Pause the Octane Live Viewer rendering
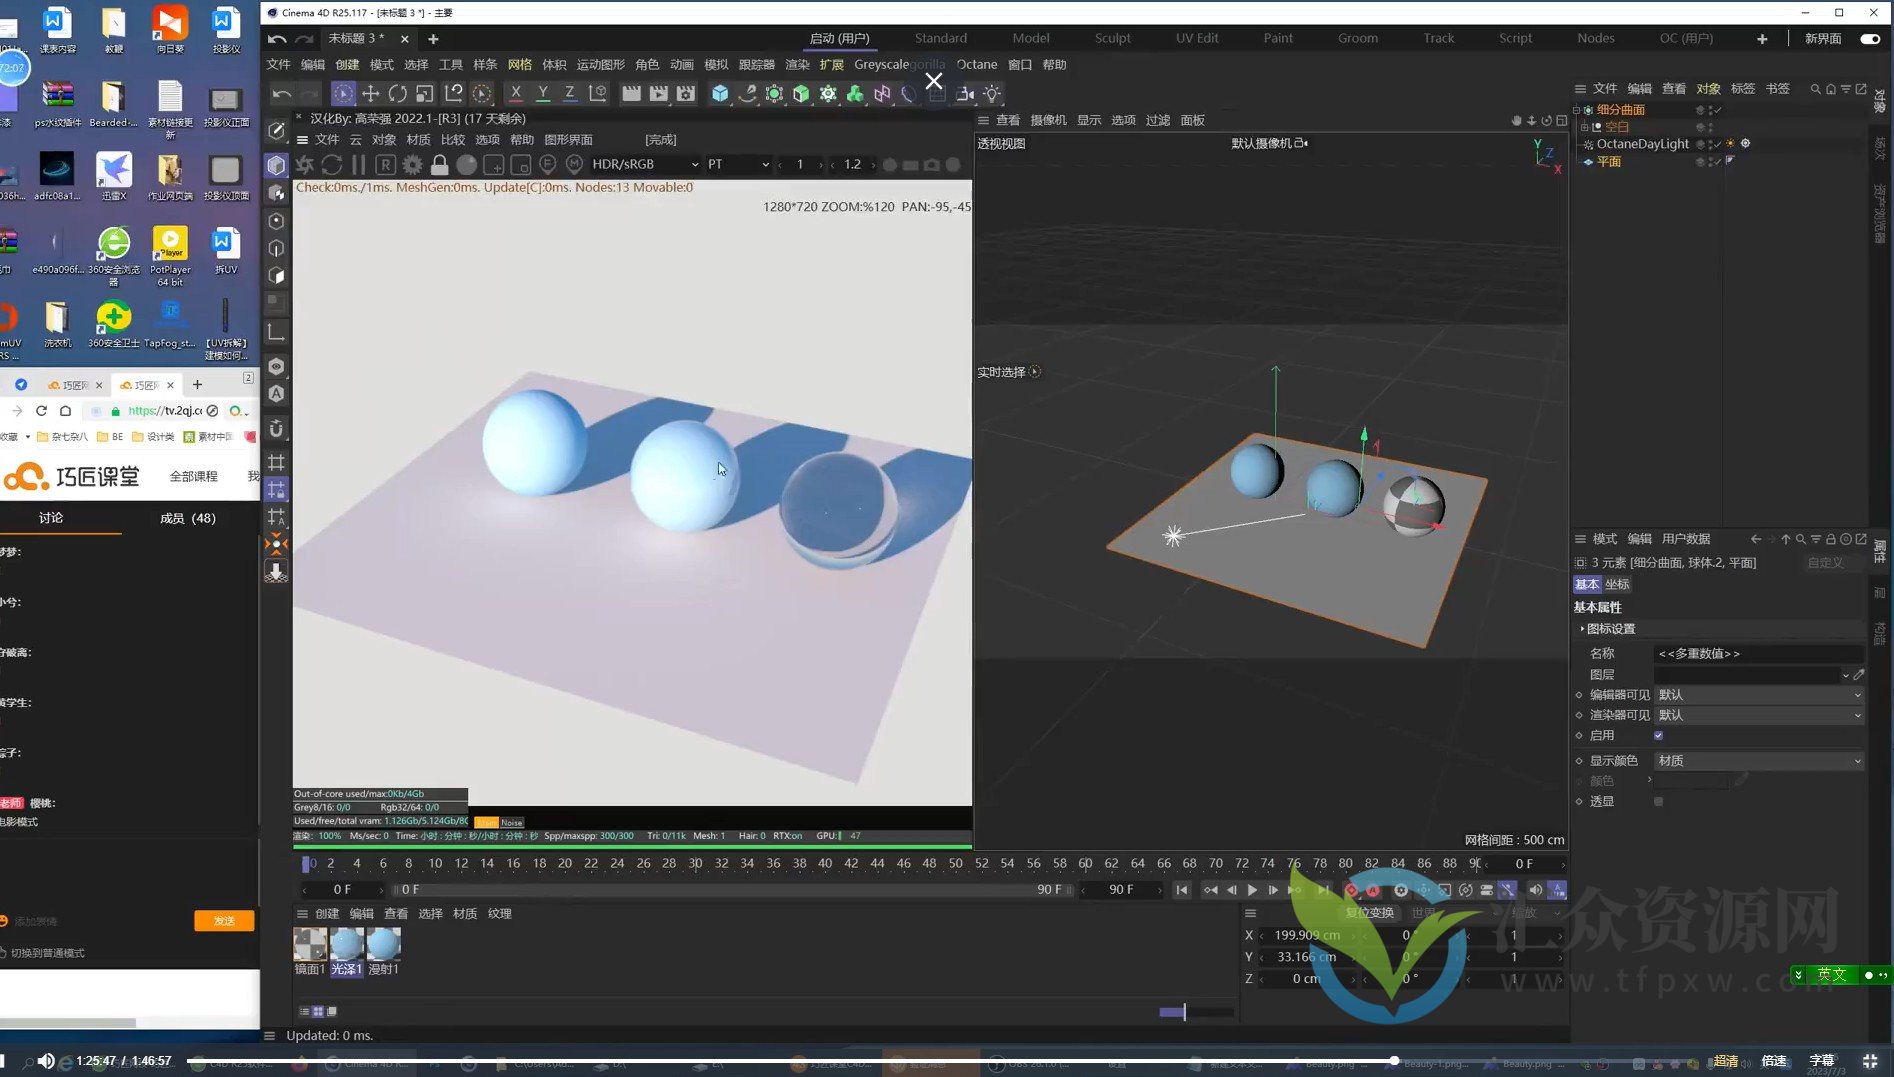This screenshot has width=1894, height=1077. point(358,164)
